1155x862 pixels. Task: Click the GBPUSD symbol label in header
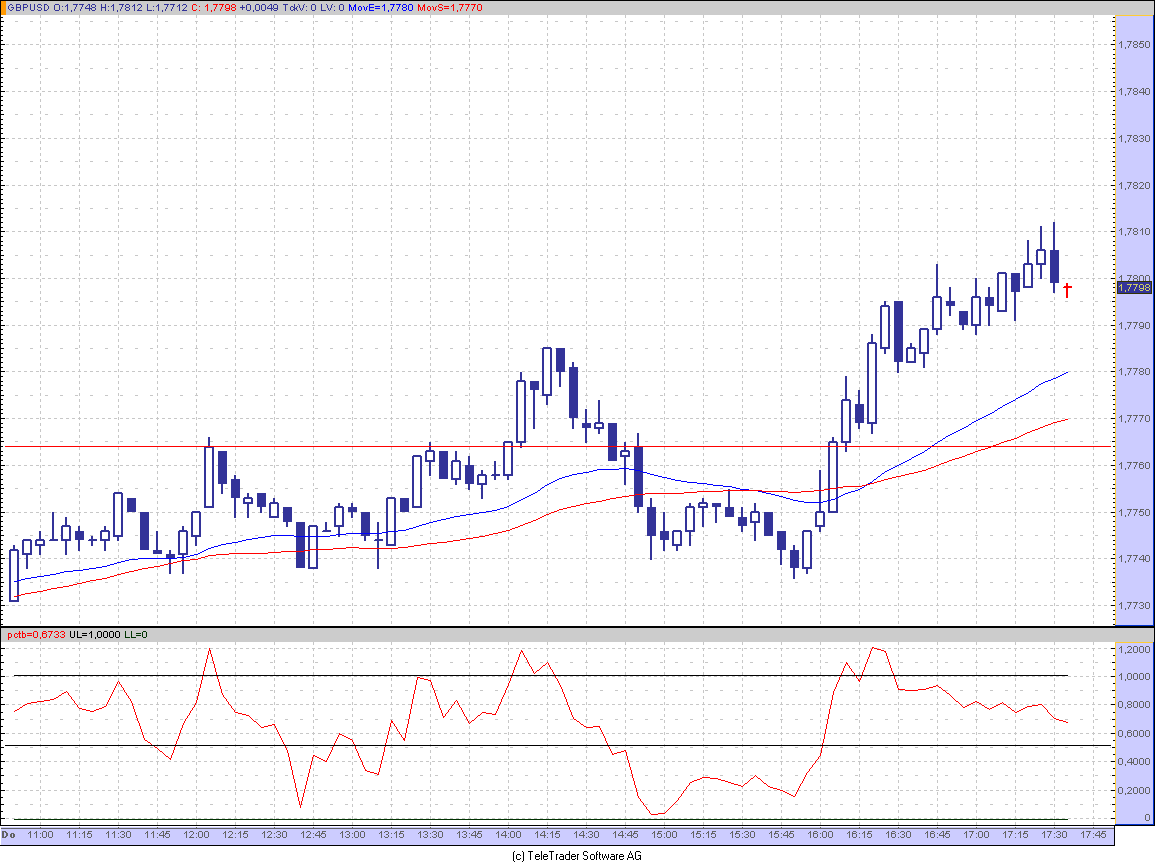26,8
